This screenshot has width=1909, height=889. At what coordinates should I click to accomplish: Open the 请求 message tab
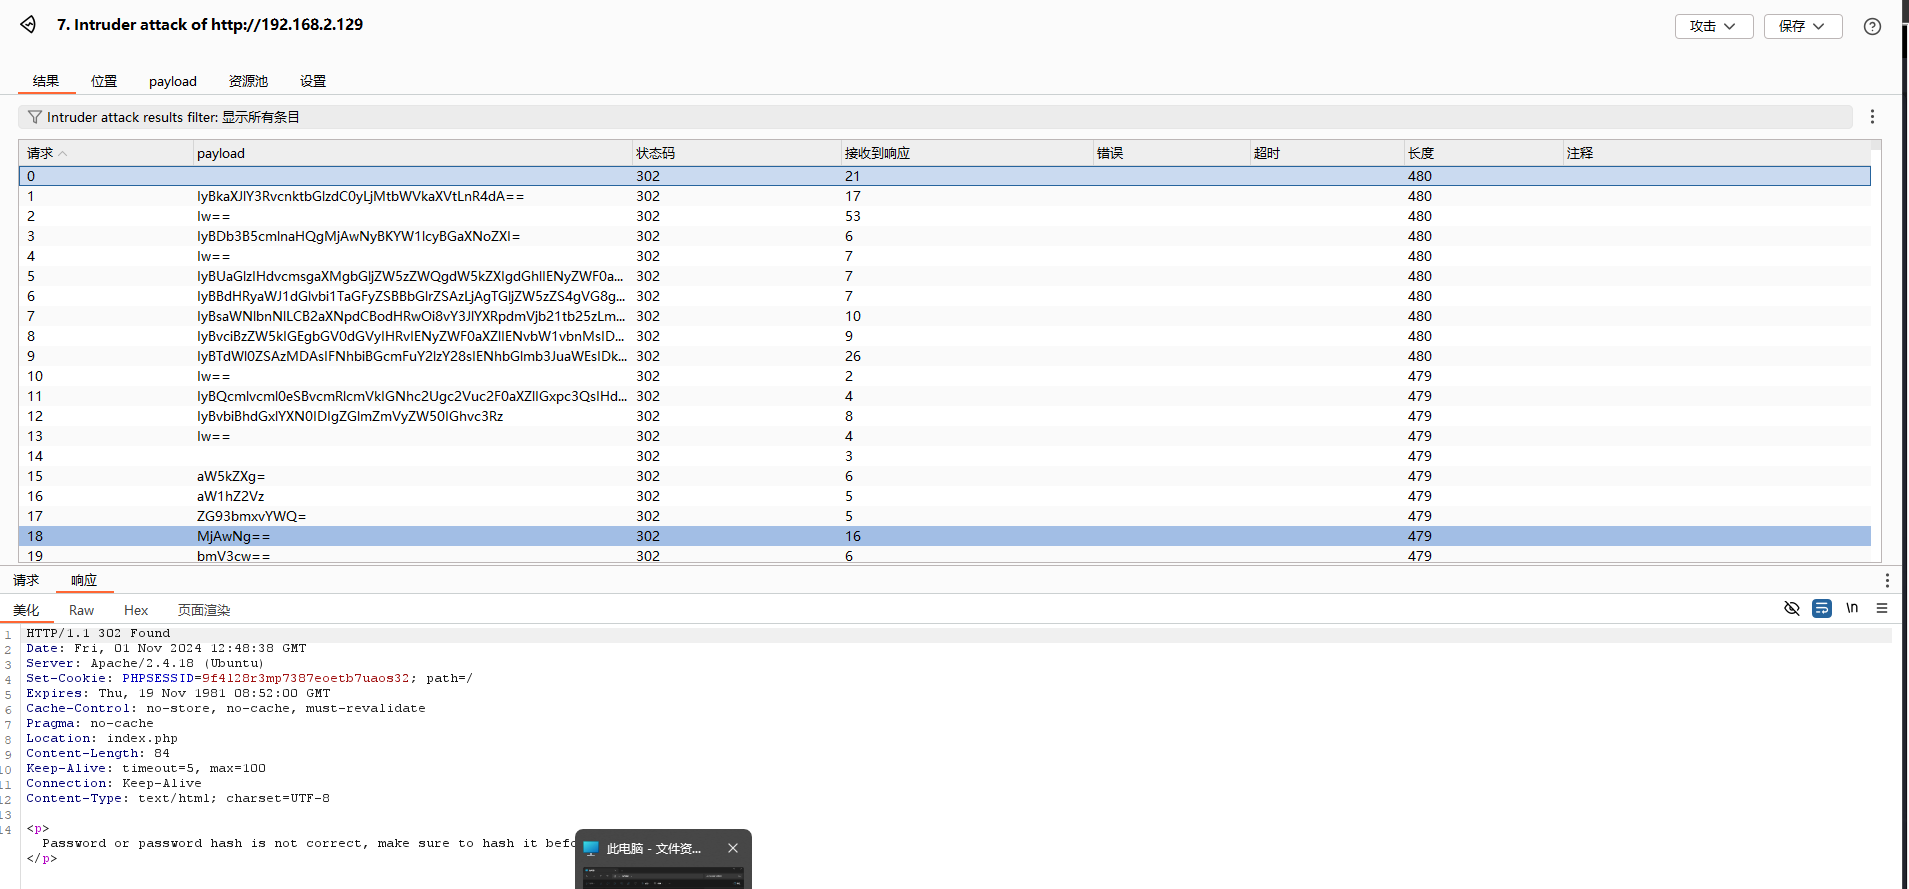point(26,581)
